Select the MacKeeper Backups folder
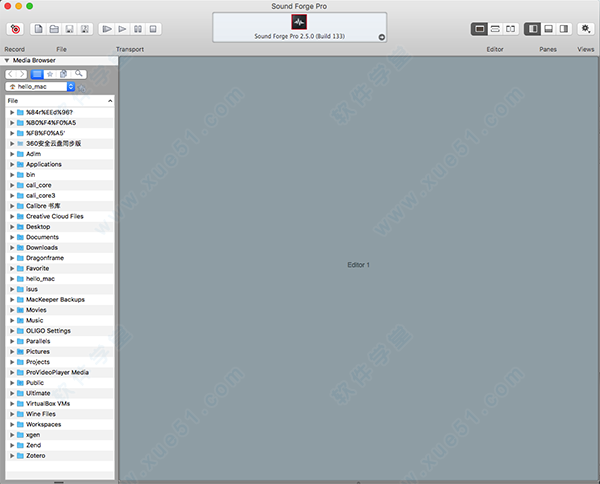This screenshot has width=600, height=484. coord(60,300)
